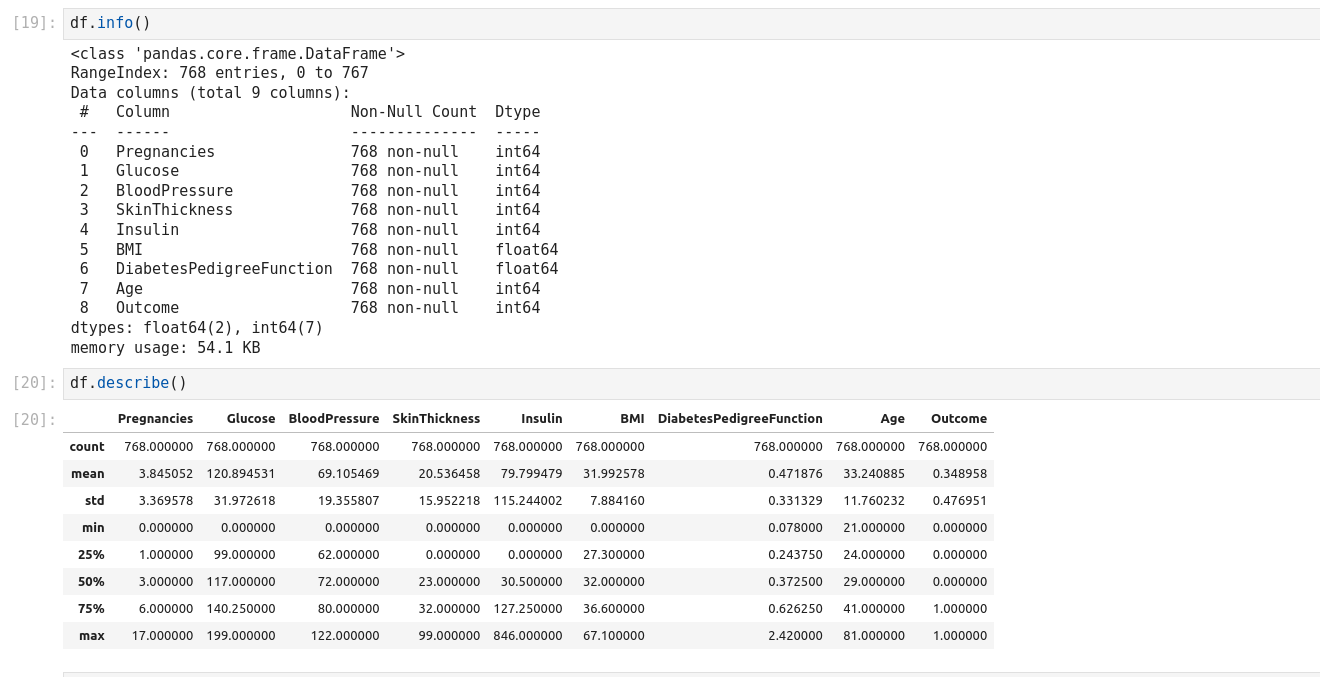The height and width of the screenshot is (677, 1320).
Task: Select the BloodPressure table column header
Action: pos(333,419)
